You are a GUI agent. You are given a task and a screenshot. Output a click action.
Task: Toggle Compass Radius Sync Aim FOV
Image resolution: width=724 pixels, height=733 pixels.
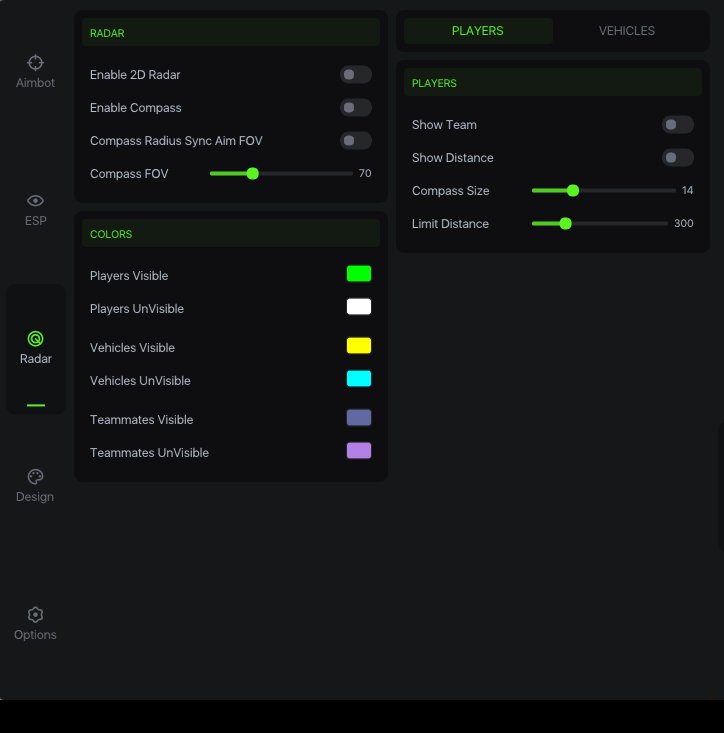coord(355,141)
